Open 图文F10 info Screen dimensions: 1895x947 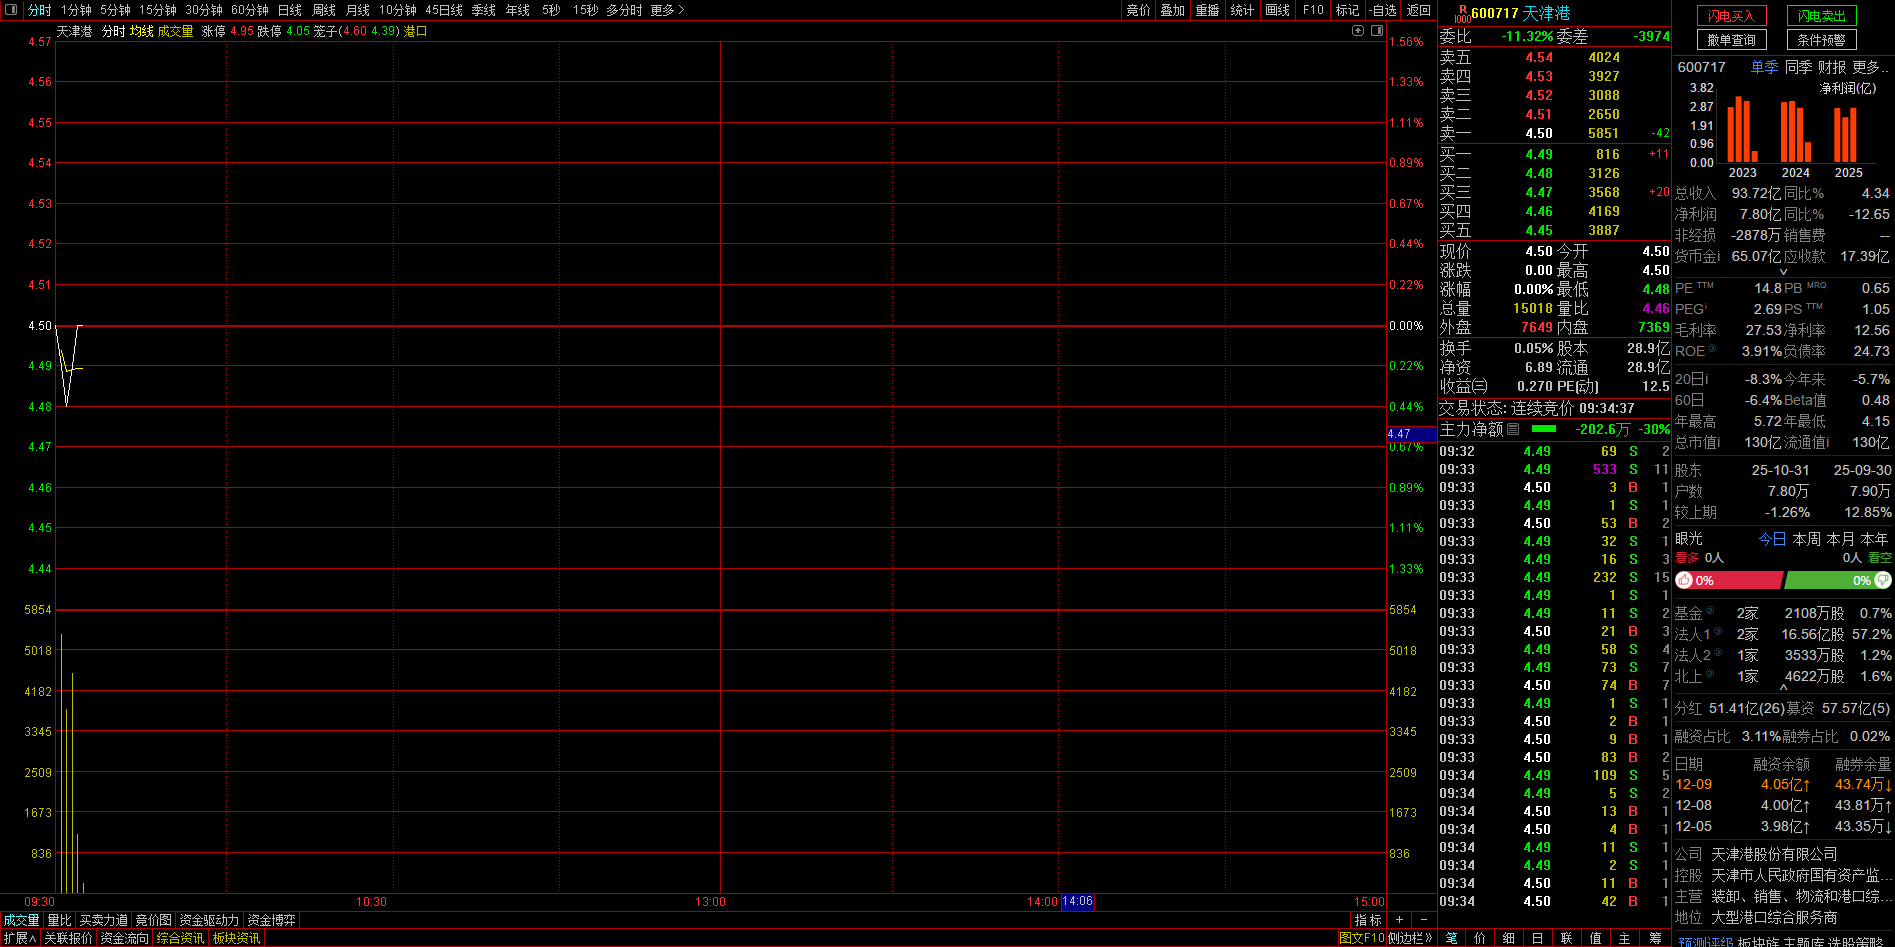click(1362, 939)
